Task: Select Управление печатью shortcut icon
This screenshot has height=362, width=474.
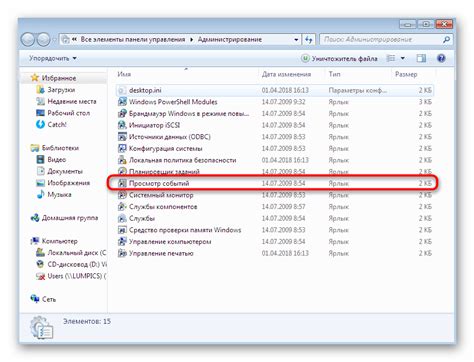Action: [122, 253]
